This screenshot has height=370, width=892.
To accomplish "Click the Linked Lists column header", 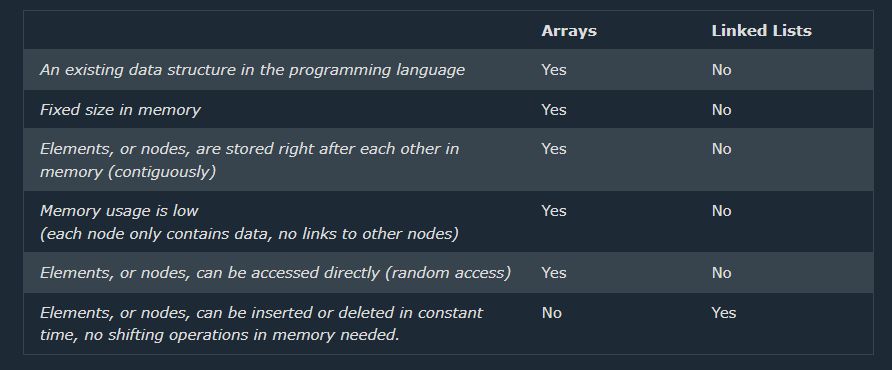I will pos(761,31).
